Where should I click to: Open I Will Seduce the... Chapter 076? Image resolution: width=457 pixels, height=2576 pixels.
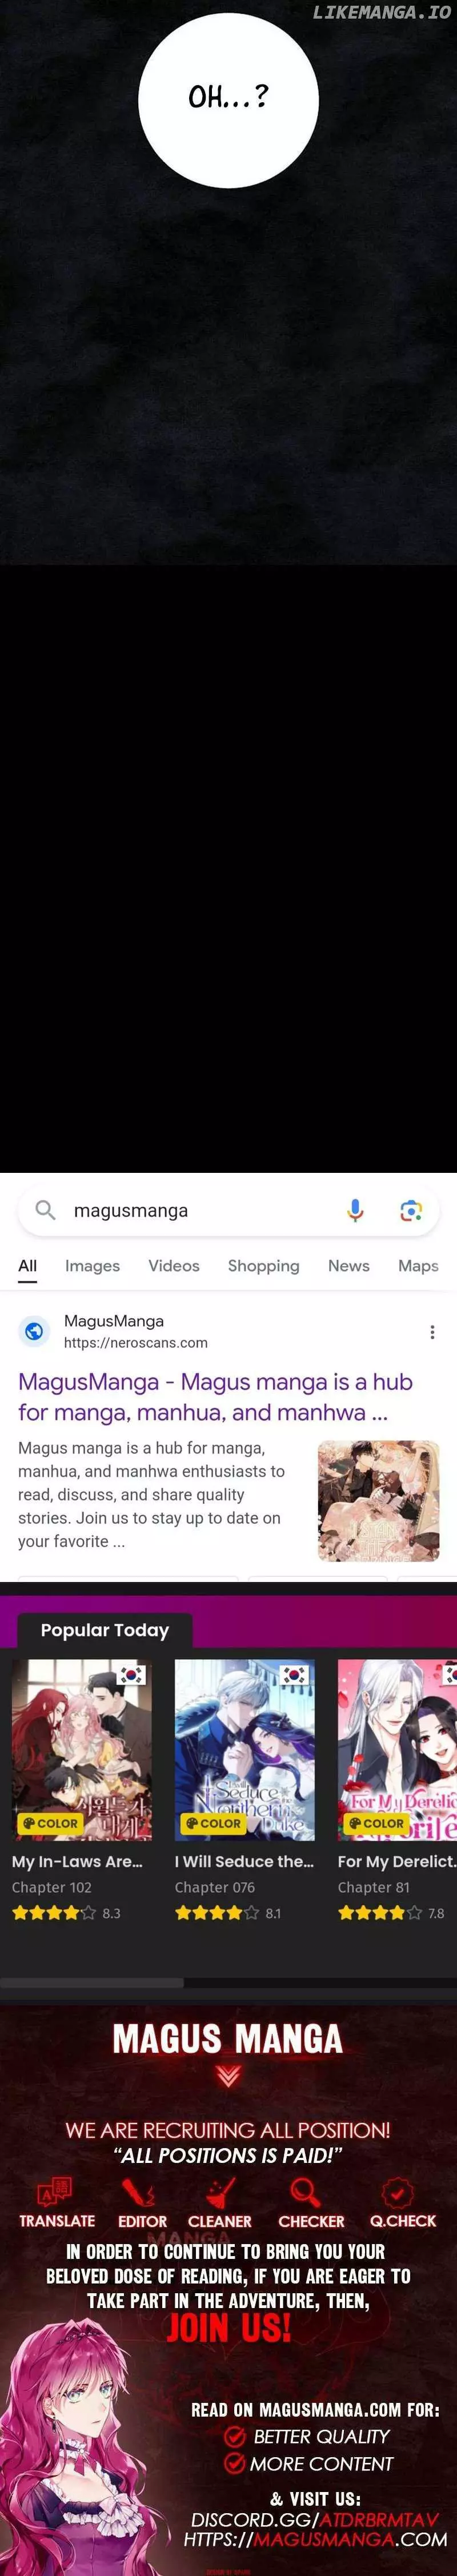tap(215, 1887)
